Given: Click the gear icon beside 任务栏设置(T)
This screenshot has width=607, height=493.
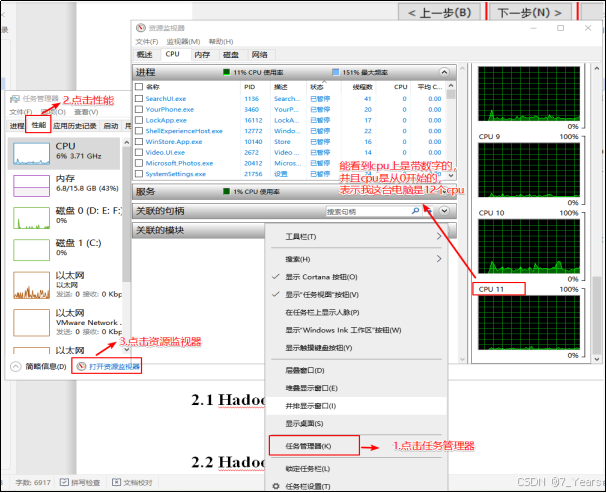Looking at the screenshot, I should coord(276,486).
